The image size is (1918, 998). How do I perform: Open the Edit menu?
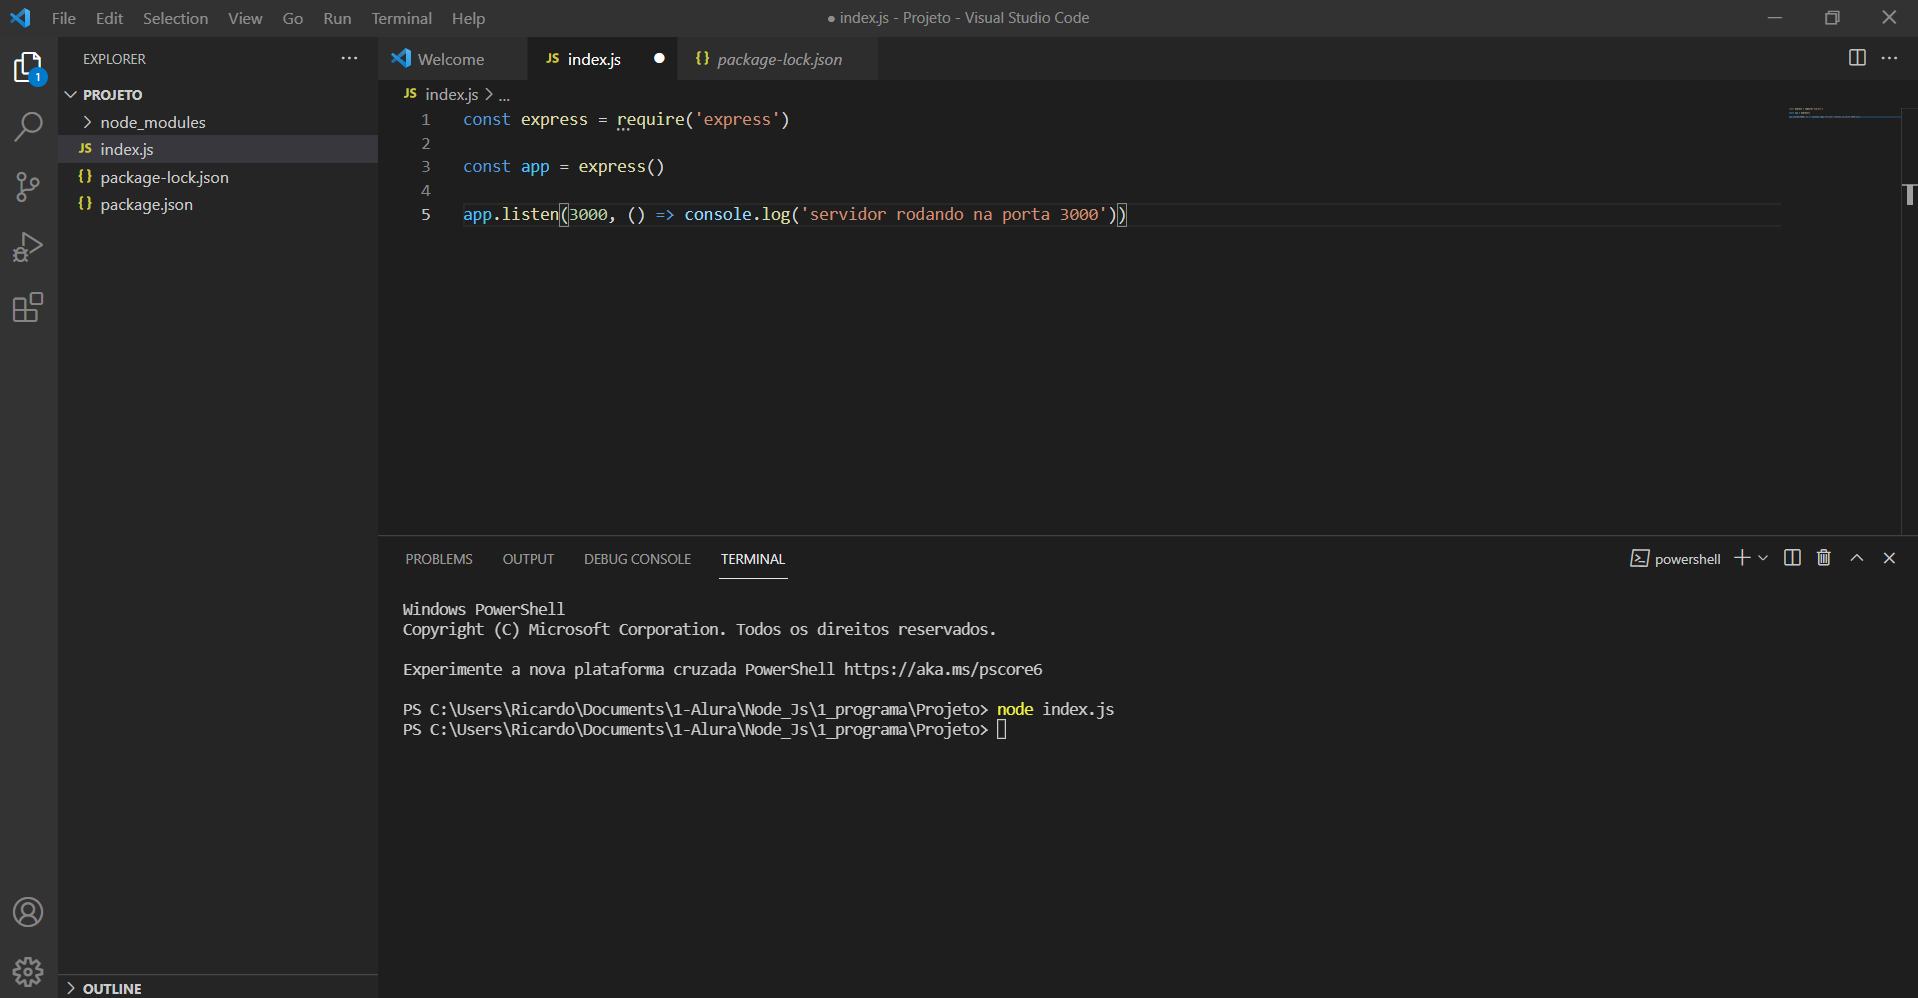109,18
